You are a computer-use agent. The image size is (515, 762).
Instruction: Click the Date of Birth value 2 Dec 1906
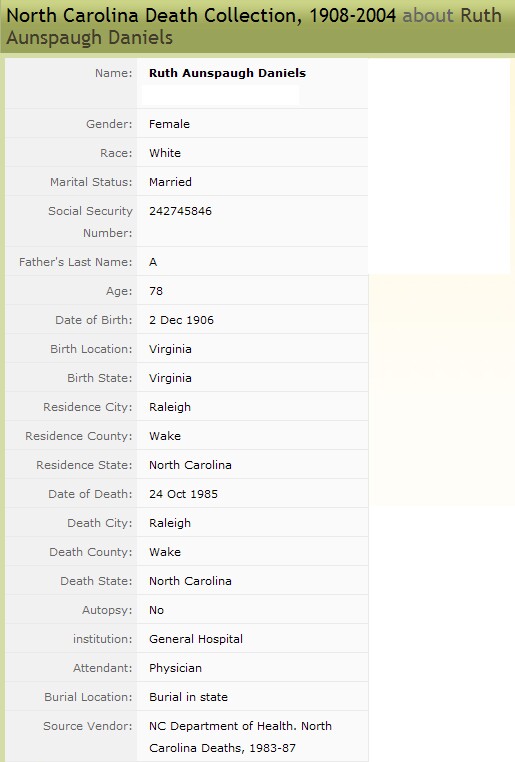point(181,320)
